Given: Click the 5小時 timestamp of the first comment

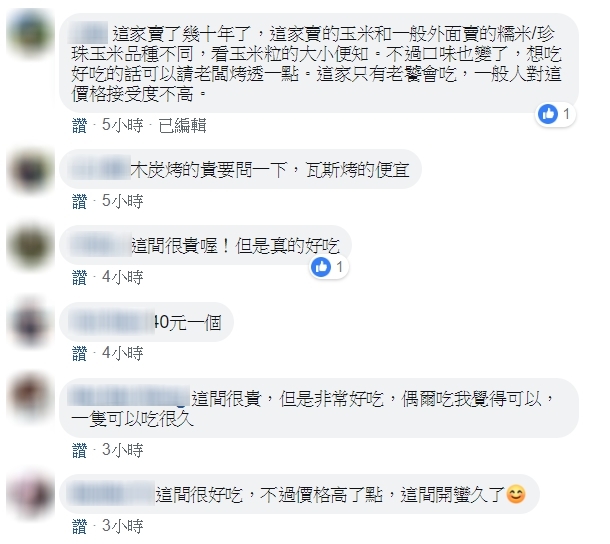Looking at the screenshot, I should coord(123,125).
